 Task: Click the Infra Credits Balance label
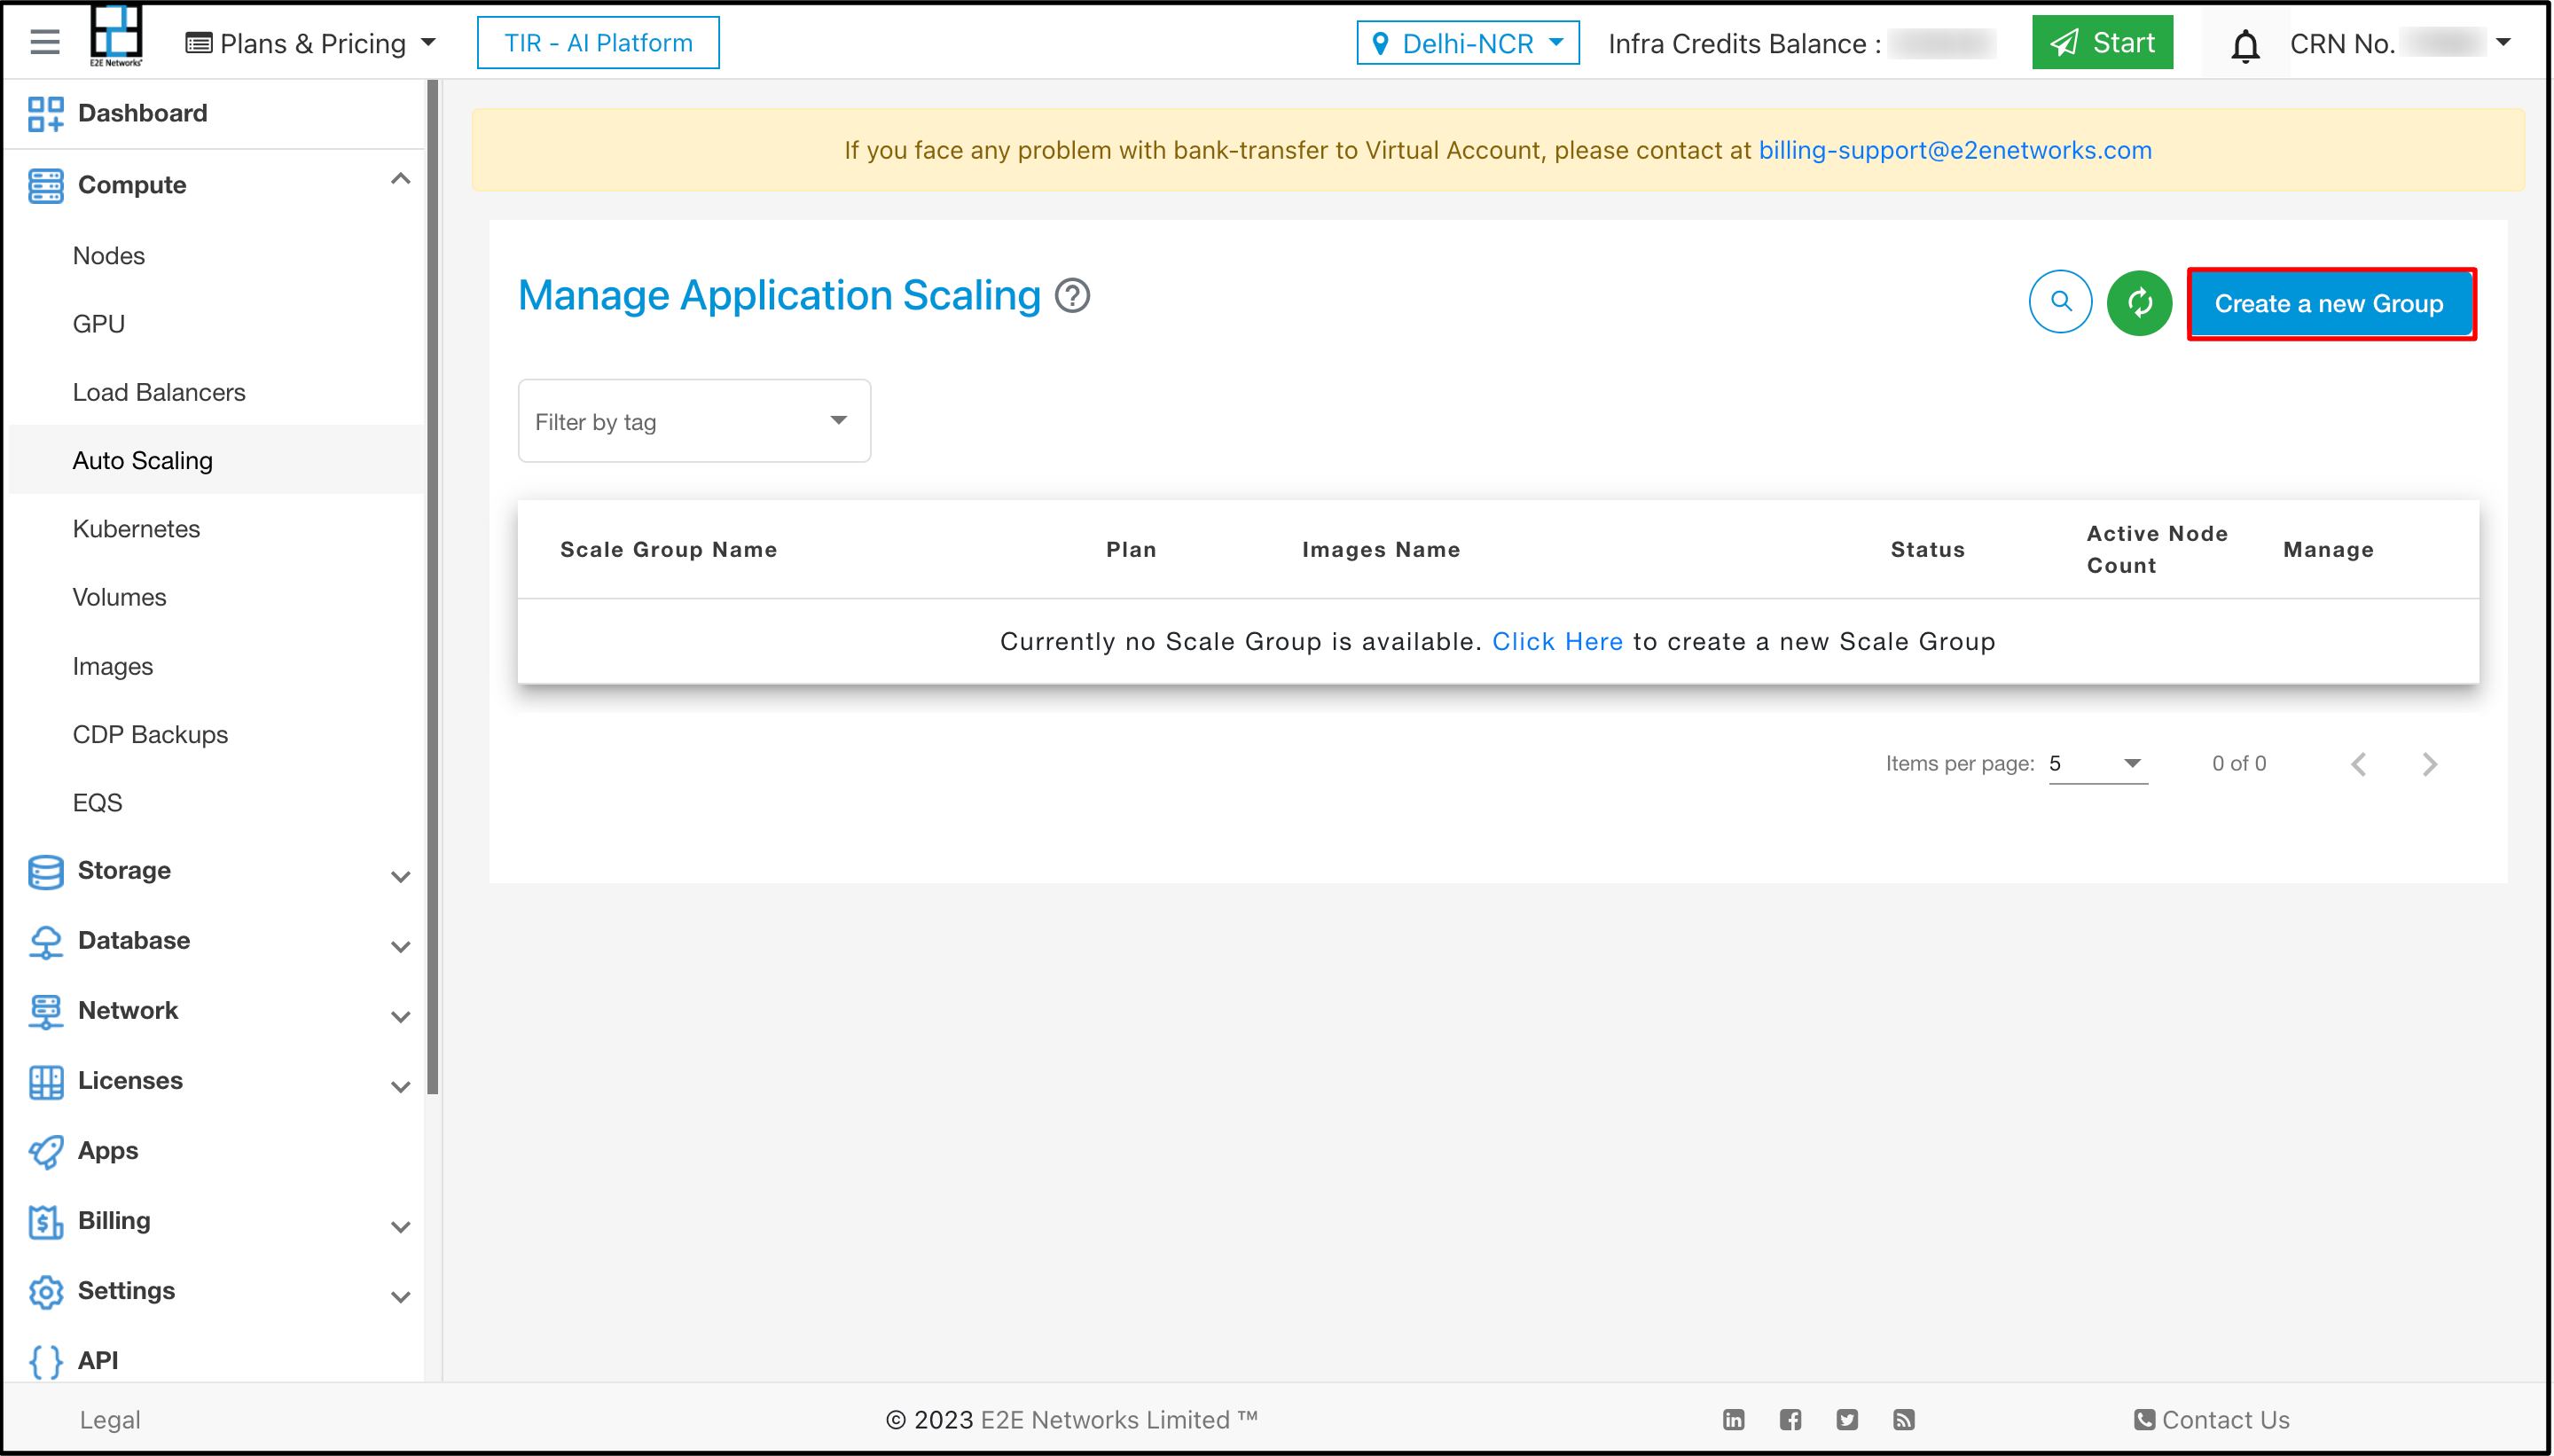1744,44
